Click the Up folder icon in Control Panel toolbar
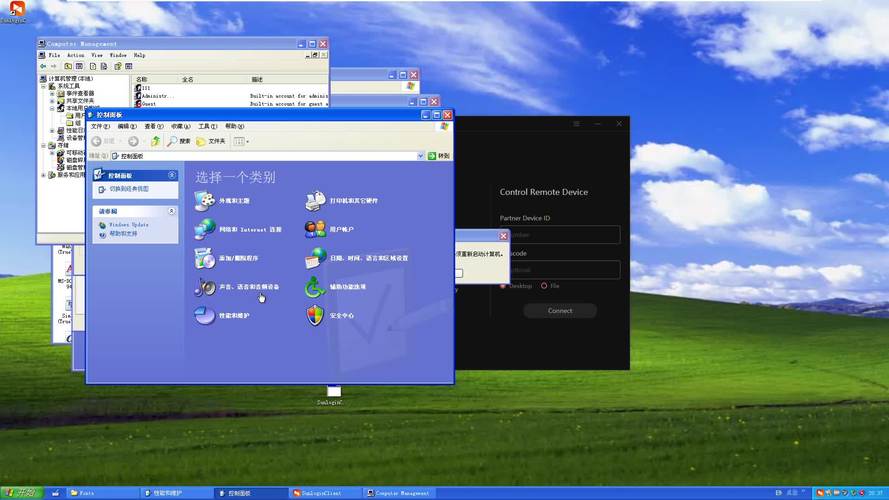 [155, 141]
